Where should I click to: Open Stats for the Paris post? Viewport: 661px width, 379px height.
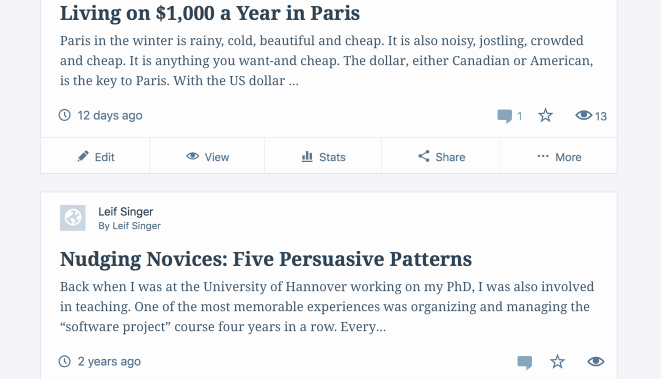click(323, 157)
